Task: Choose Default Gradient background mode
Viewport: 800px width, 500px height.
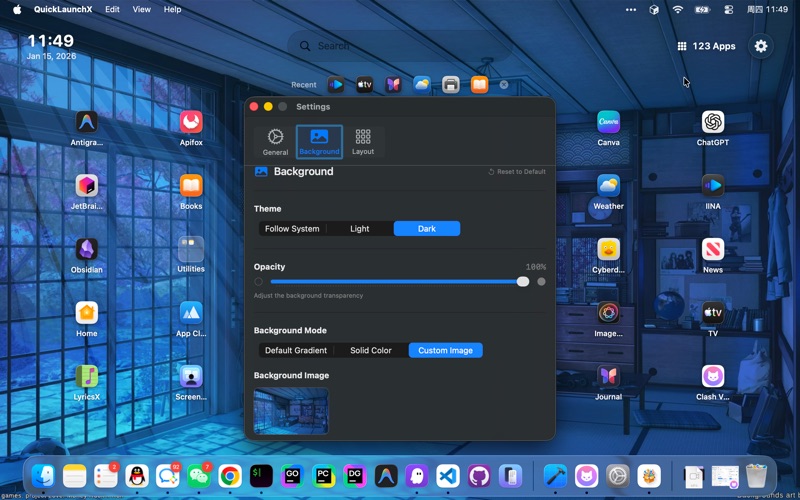Action: 296,351
